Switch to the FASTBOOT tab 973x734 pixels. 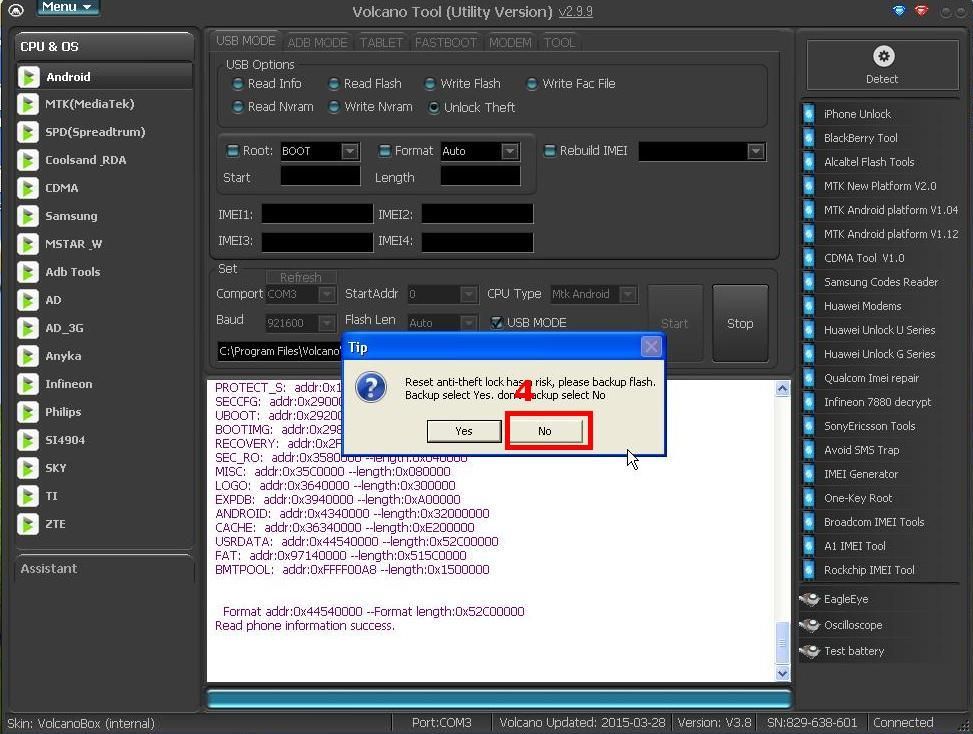pyautogui.click(x=445, y=42)
